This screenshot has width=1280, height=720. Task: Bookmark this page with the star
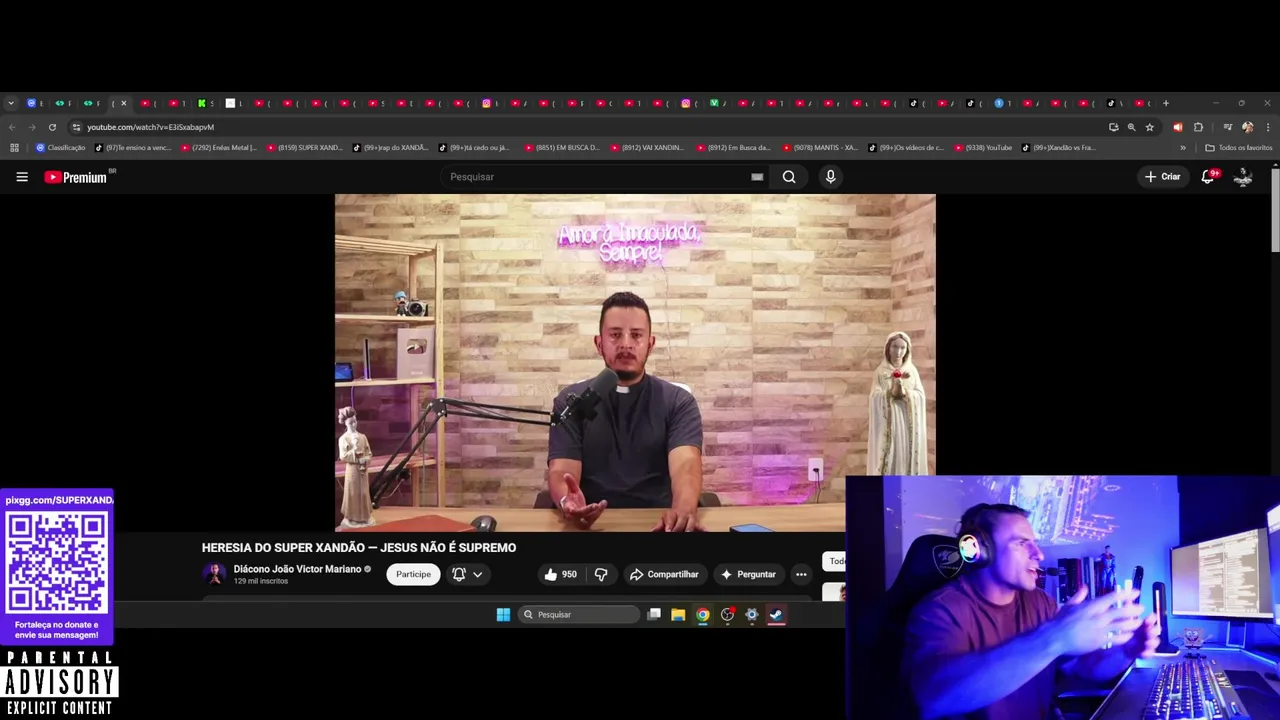pos(1150,127)
